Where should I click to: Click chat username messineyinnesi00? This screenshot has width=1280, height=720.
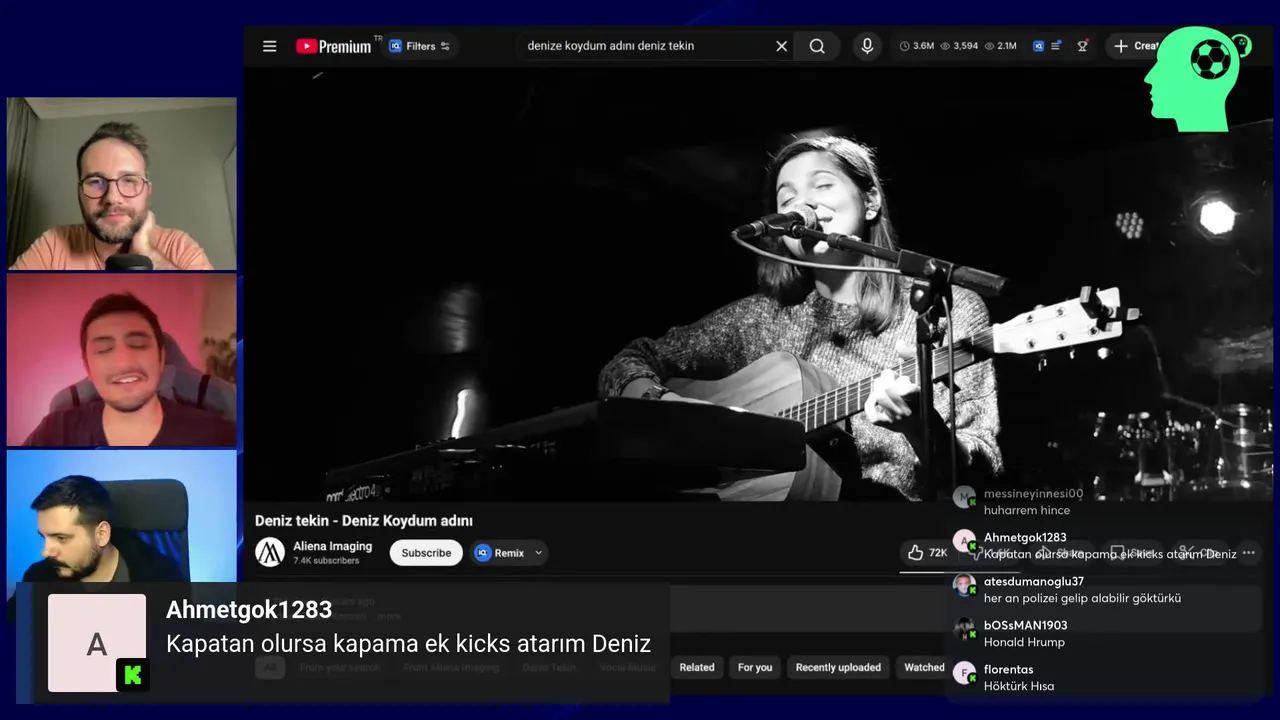(1033, 494)
